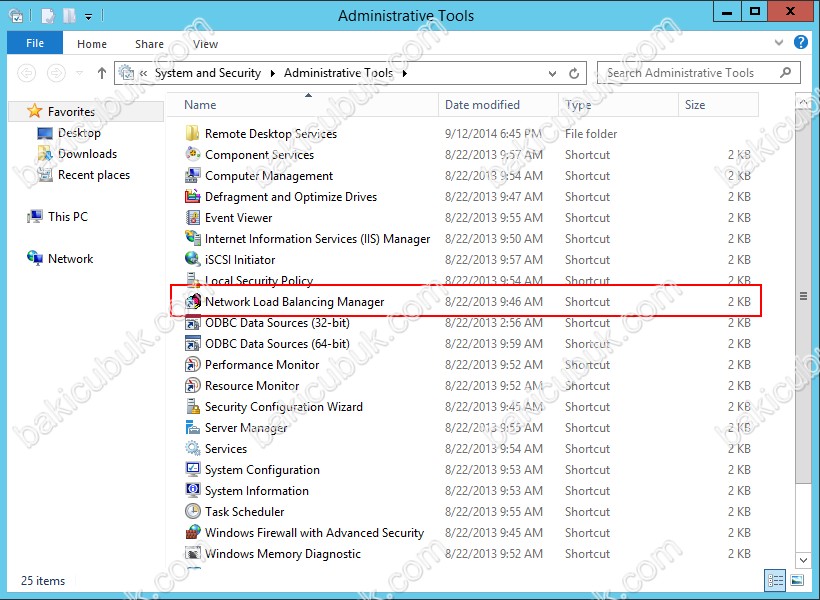Open Downloads in the navigation pane
Image resolution: width=820 pixels, height=600 pixels.
coord(87,154)
